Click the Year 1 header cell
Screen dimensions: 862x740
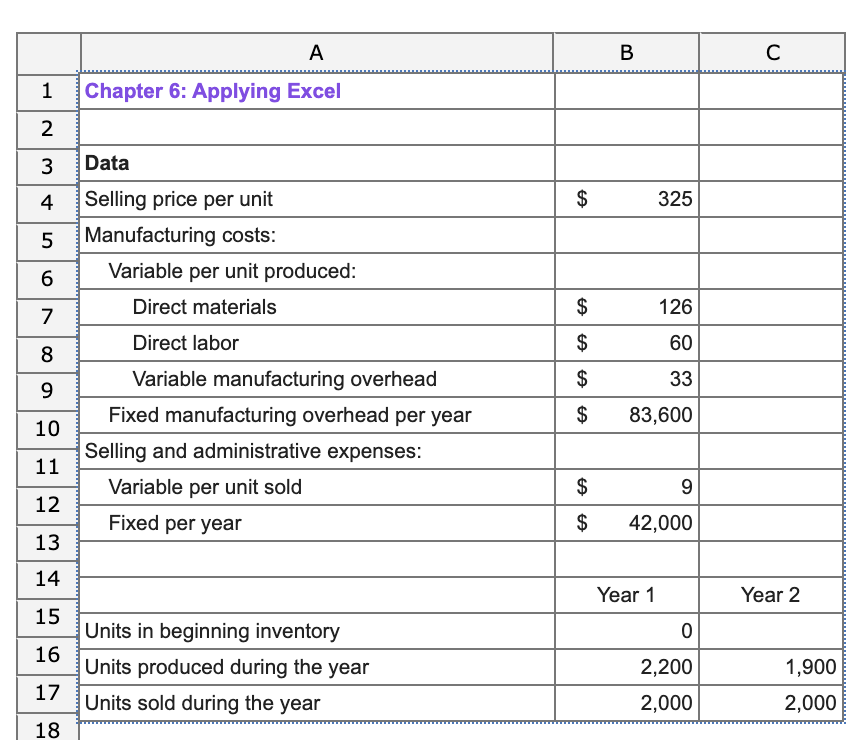[x=625, y=595]
